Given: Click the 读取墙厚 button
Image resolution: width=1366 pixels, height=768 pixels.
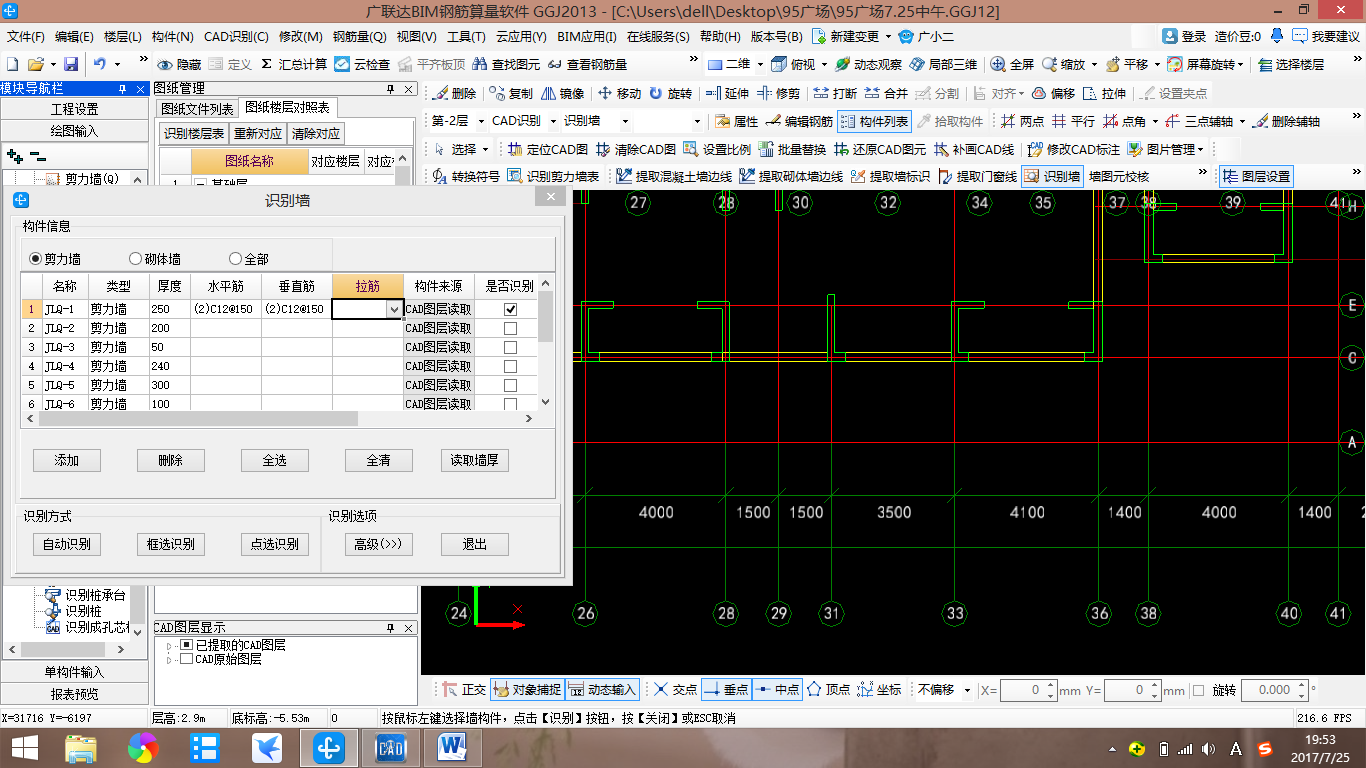Looking at the screenshot, I should click(475, 460).
